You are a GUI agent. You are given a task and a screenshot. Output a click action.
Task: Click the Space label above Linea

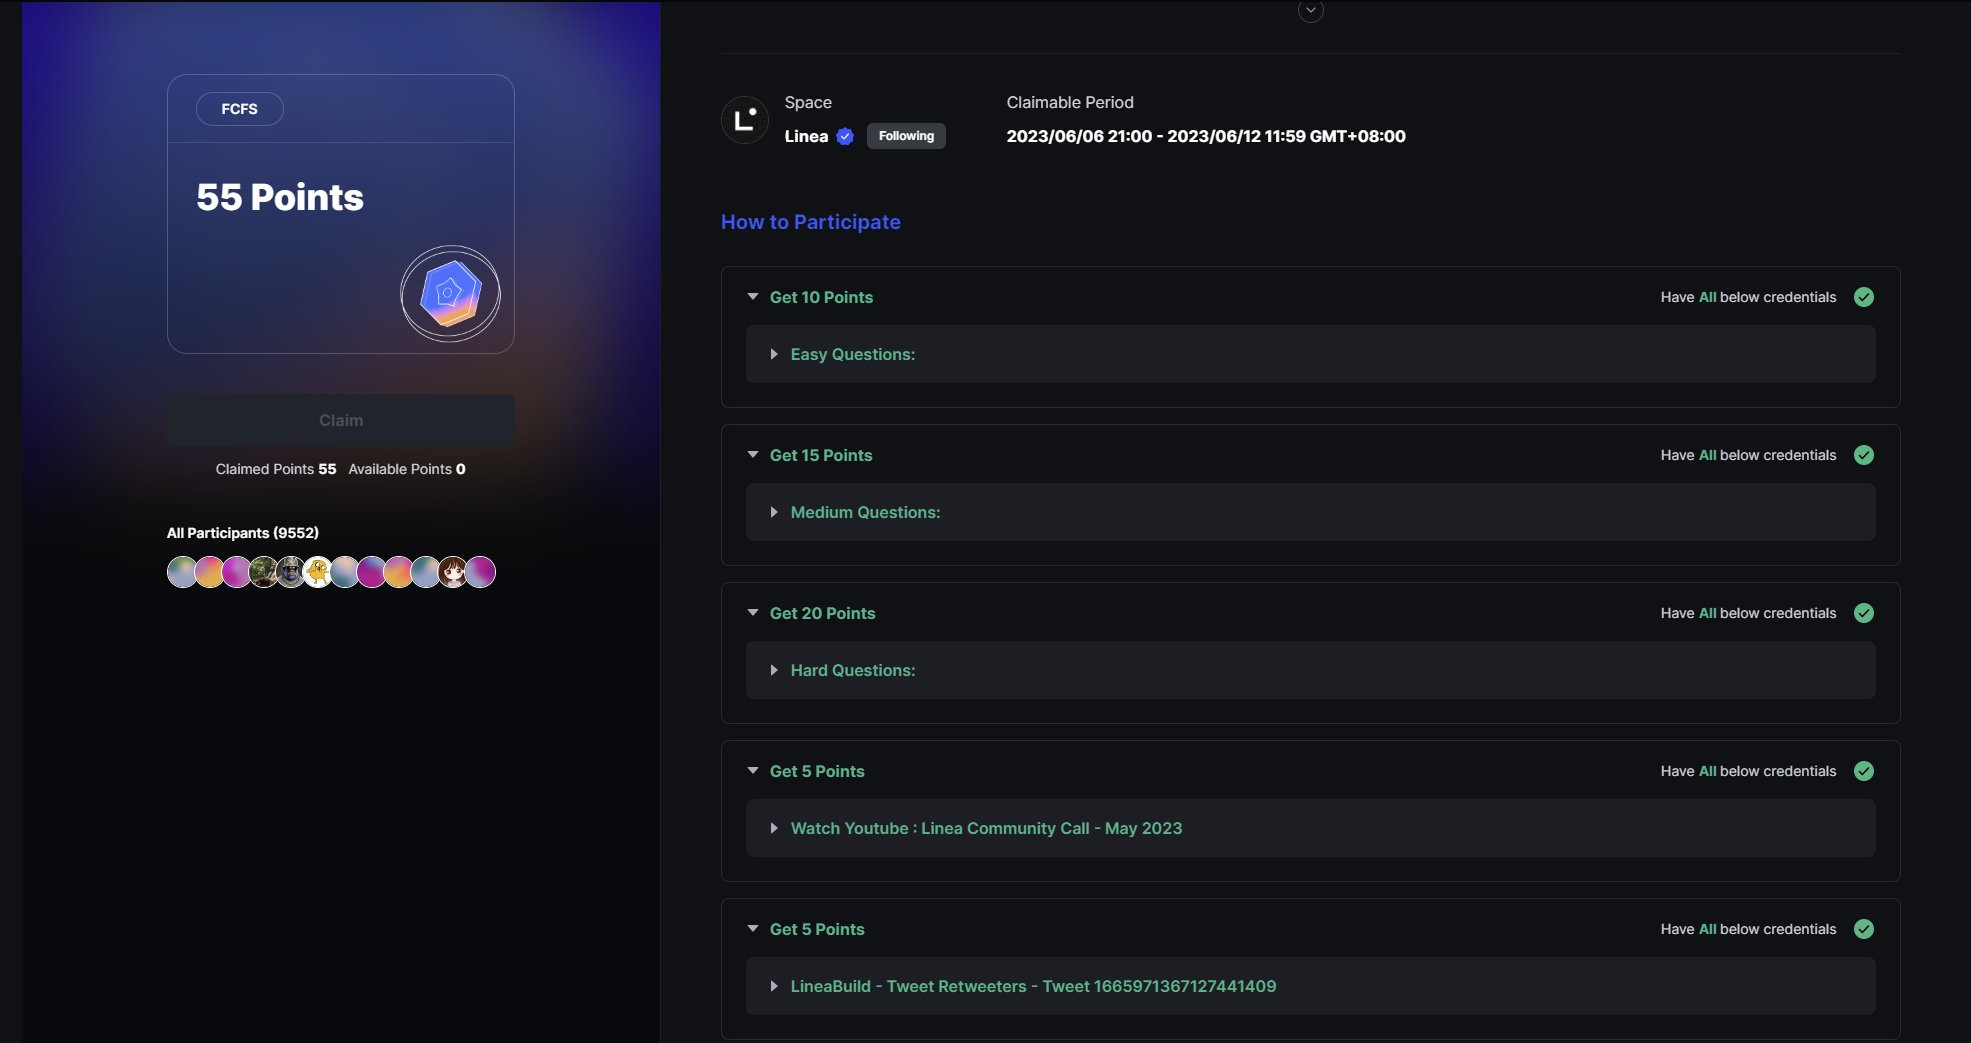point(808,102)
